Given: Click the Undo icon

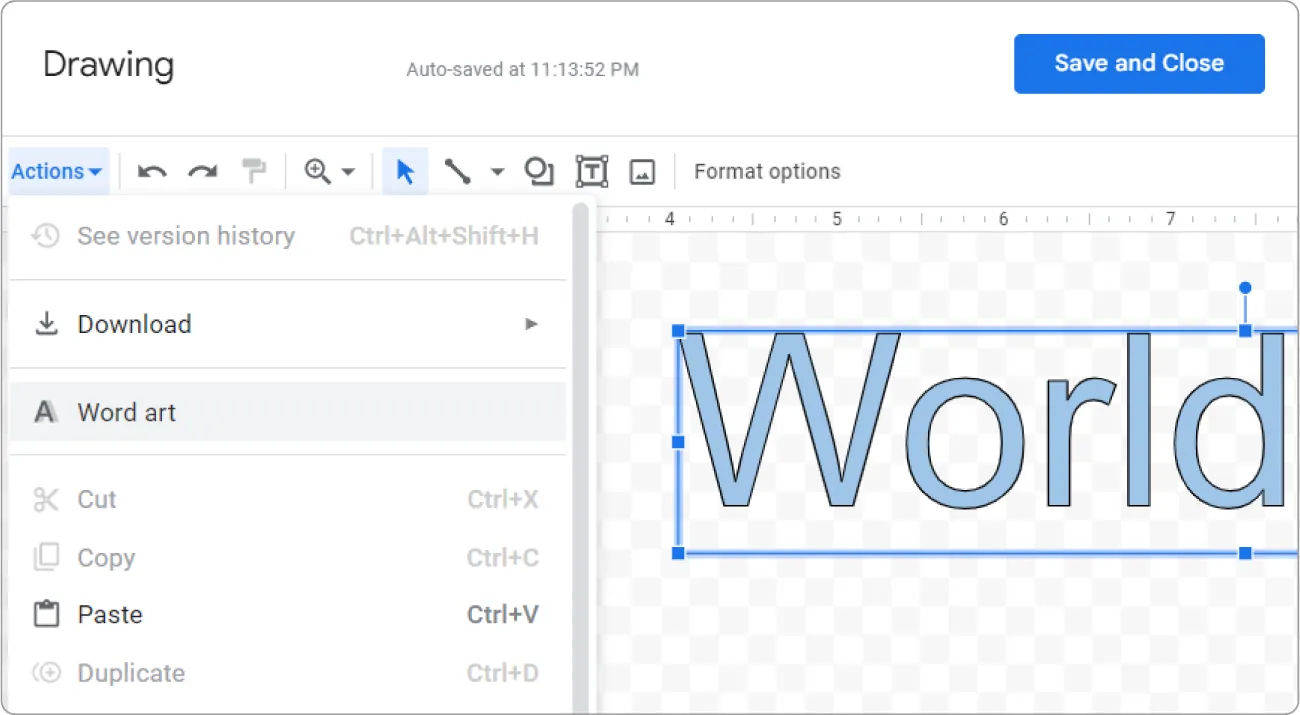Looking at the screenshot, I should (x=151, y=171).
